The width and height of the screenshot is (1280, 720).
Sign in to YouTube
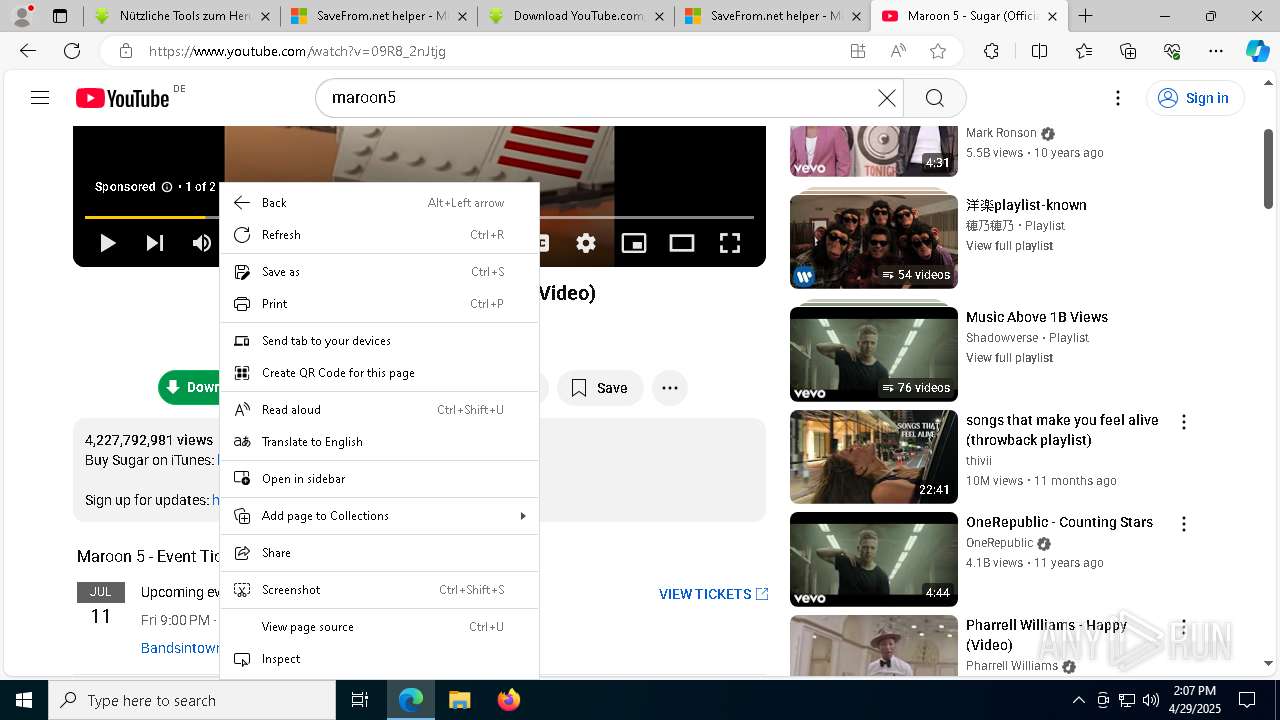click(x=1193, y=98)
